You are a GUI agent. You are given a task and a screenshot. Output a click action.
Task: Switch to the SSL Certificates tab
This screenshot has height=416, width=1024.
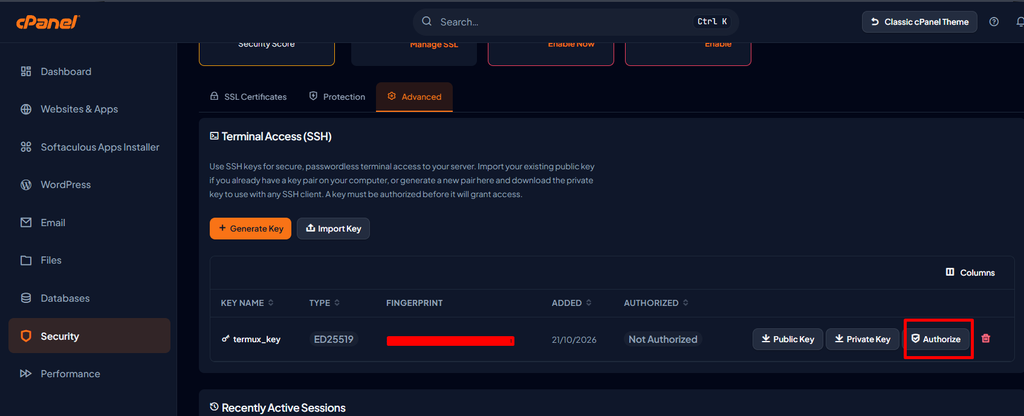pyautogui.click(x=248, y=97)
